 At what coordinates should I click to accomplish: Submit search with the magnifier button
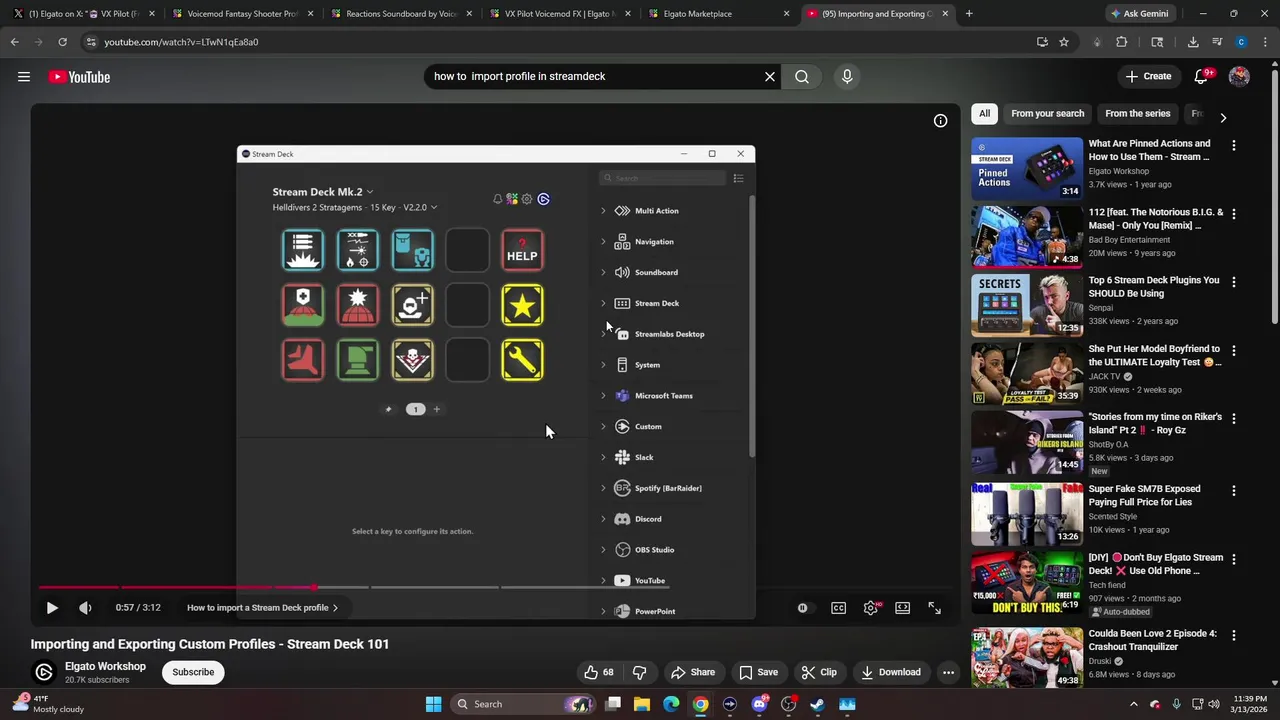pyautogui.click(x=802, y=76)
